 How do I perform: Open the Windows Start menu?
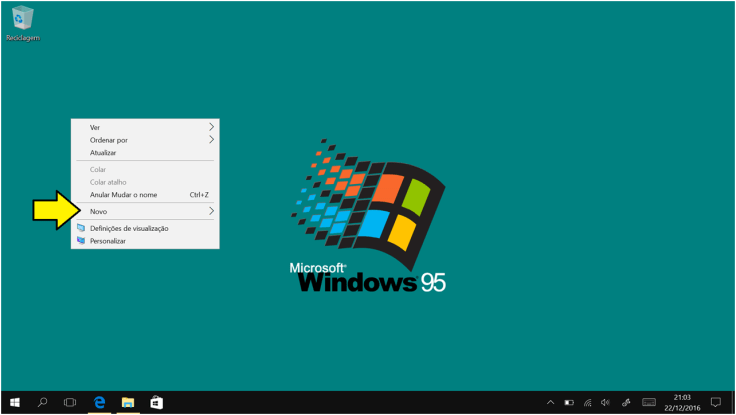pos(15,402)
